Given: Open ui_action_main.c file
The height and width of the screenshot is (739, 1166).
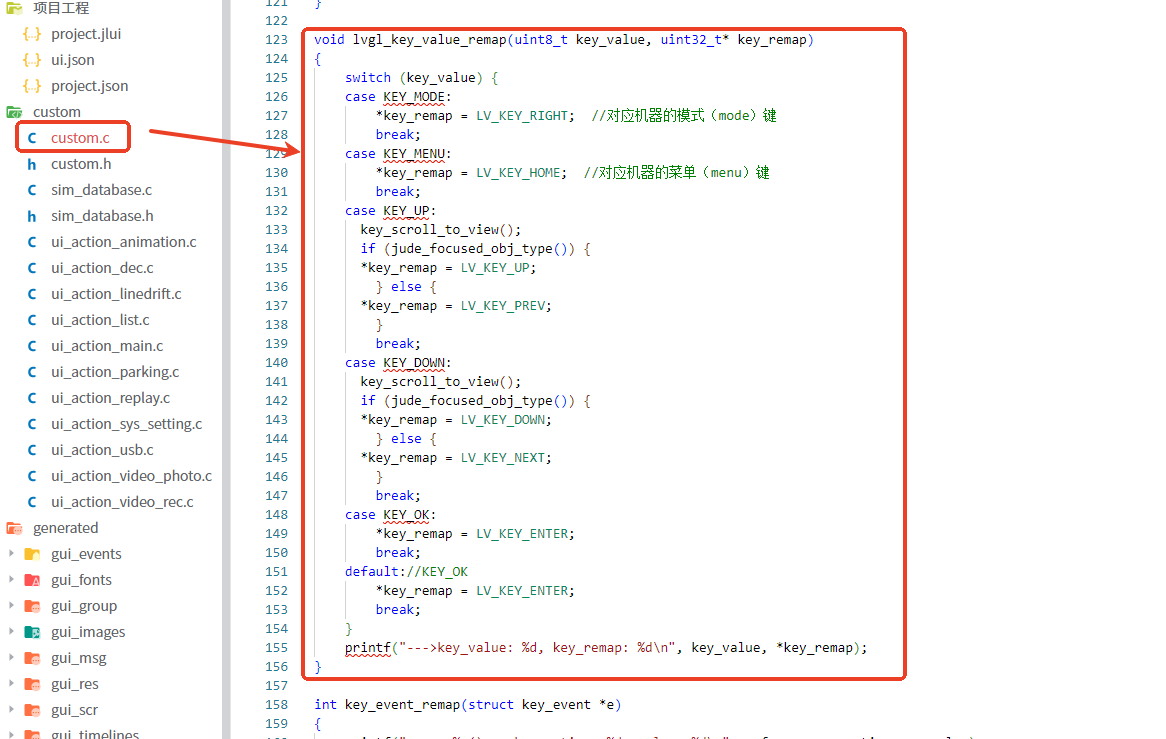Looking at the screenshot, I should 106,346.
